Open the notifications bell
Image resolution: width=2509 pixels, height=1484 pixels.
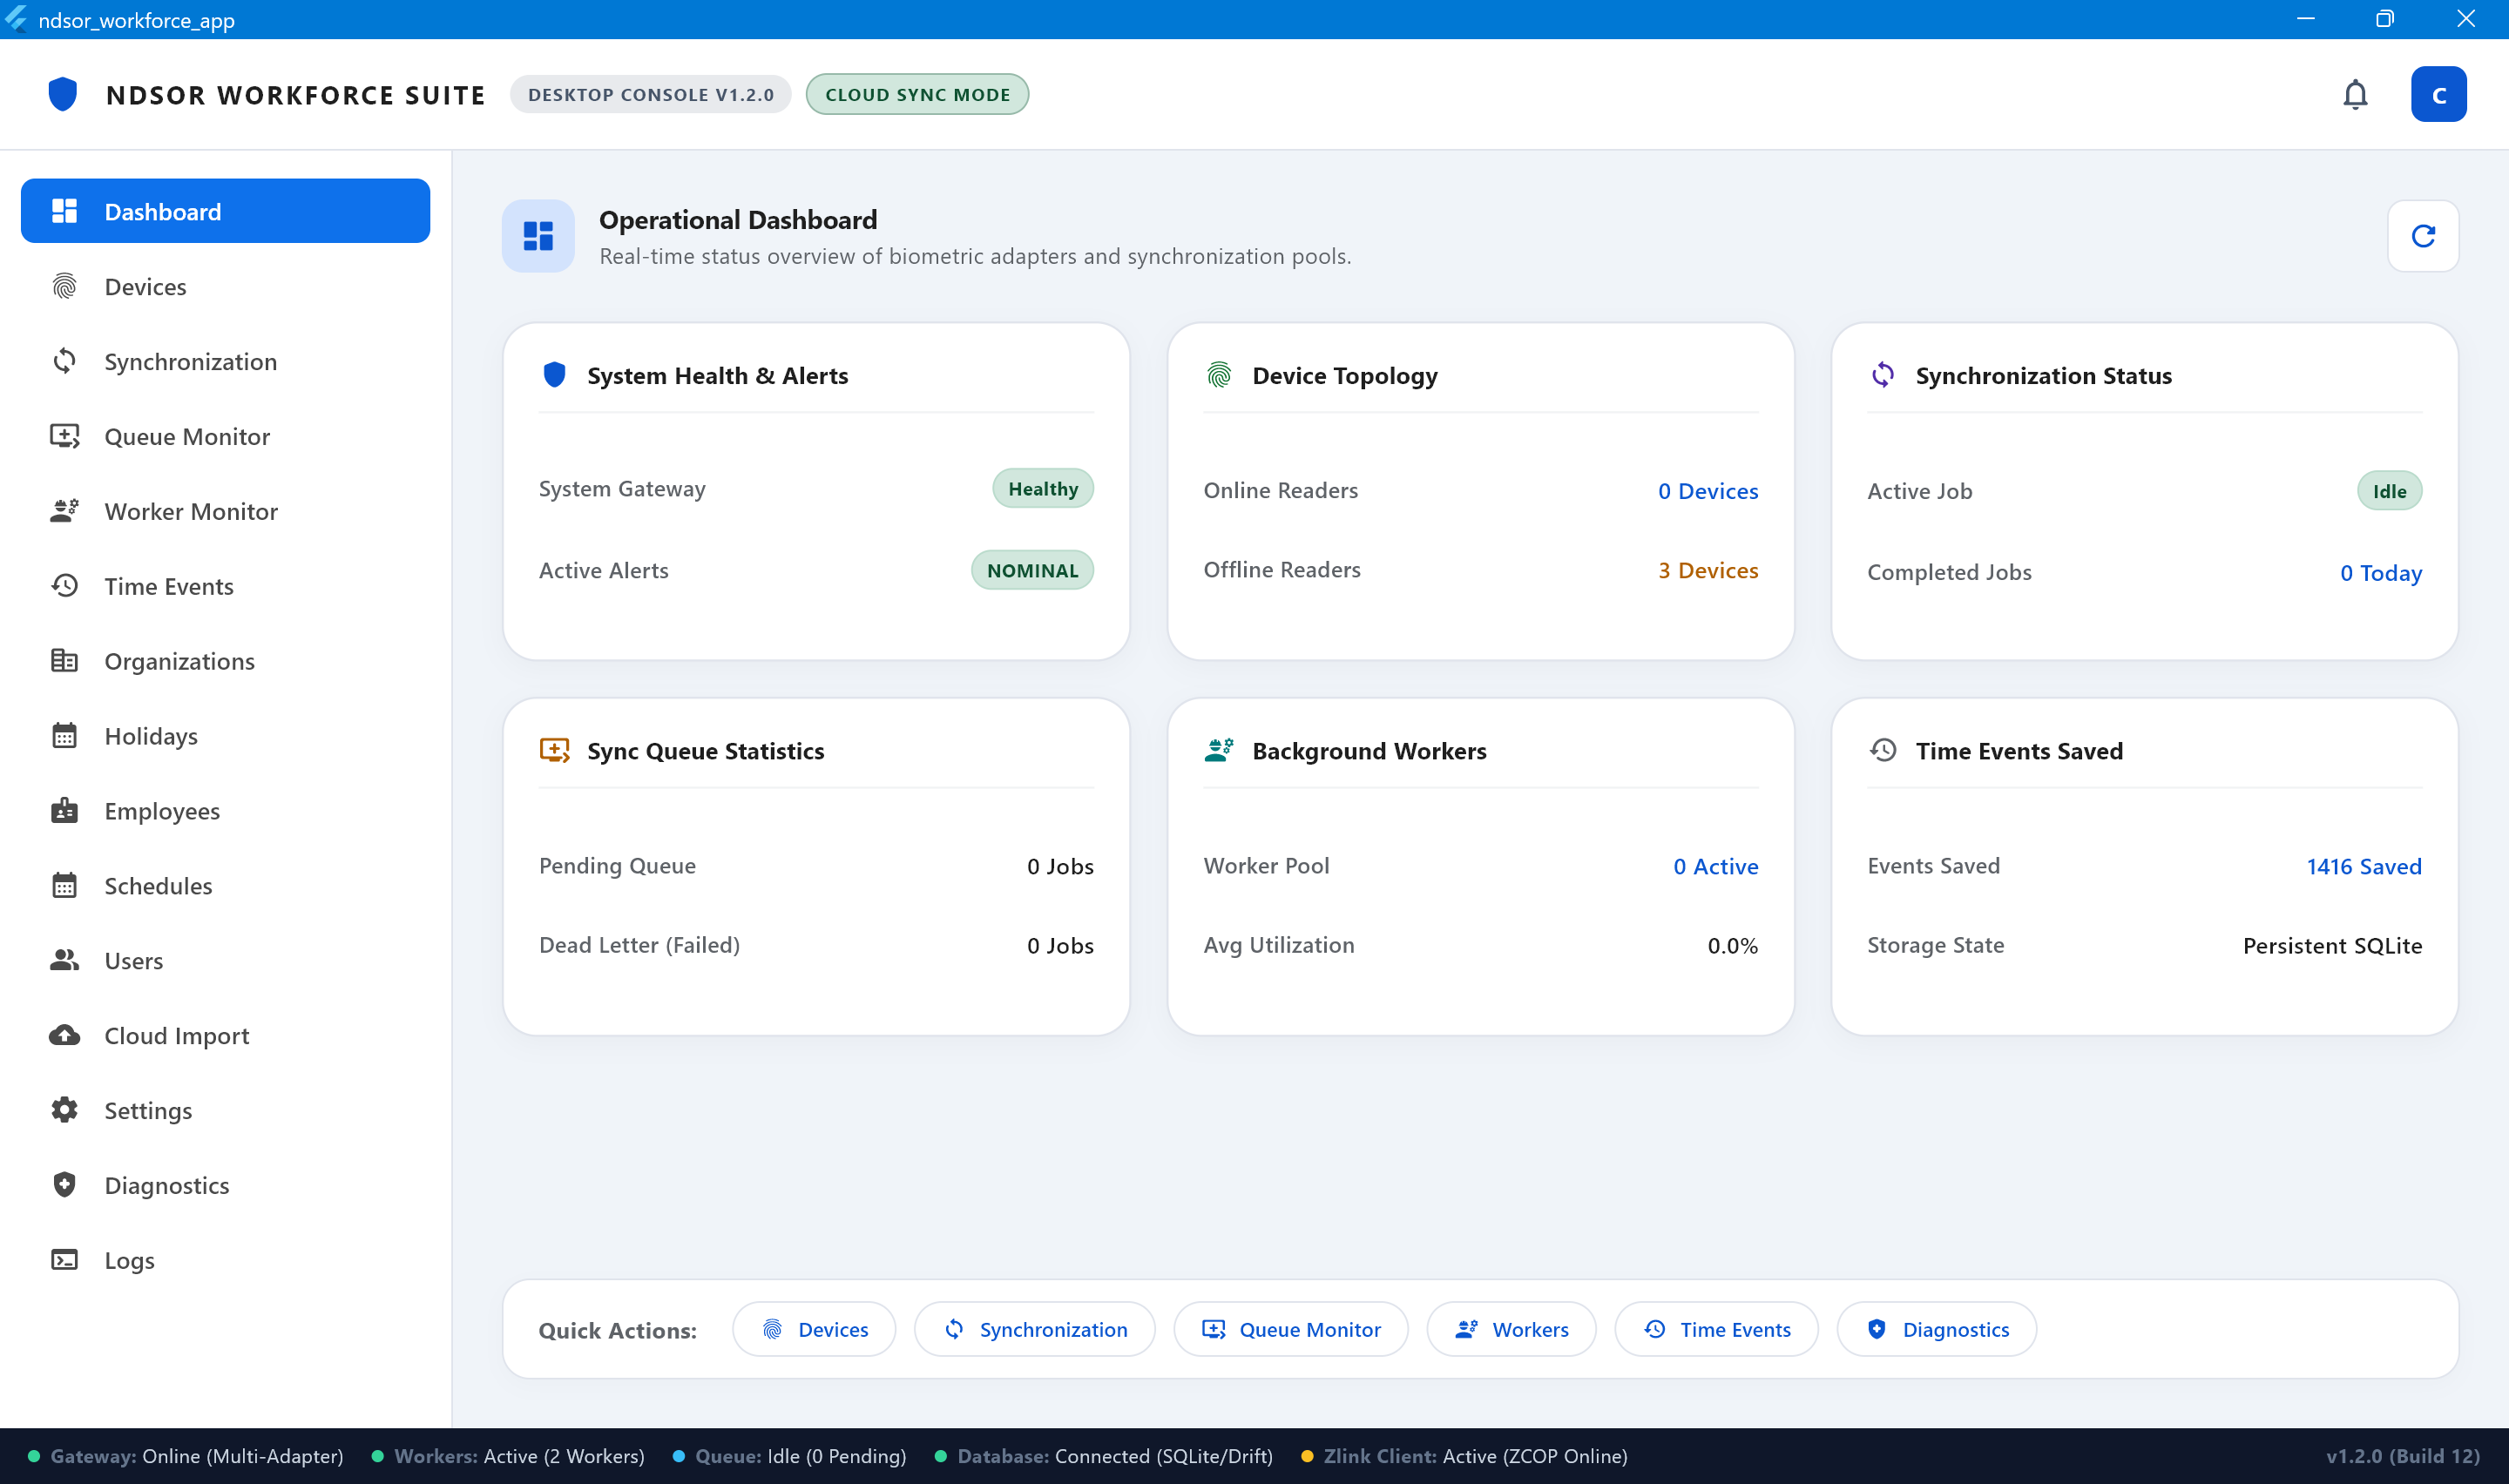[2355, 94]
